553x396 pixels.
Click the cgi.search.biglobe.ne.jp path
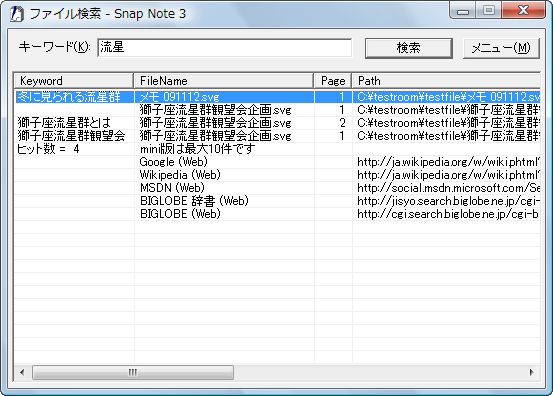[x=448, y=214]
